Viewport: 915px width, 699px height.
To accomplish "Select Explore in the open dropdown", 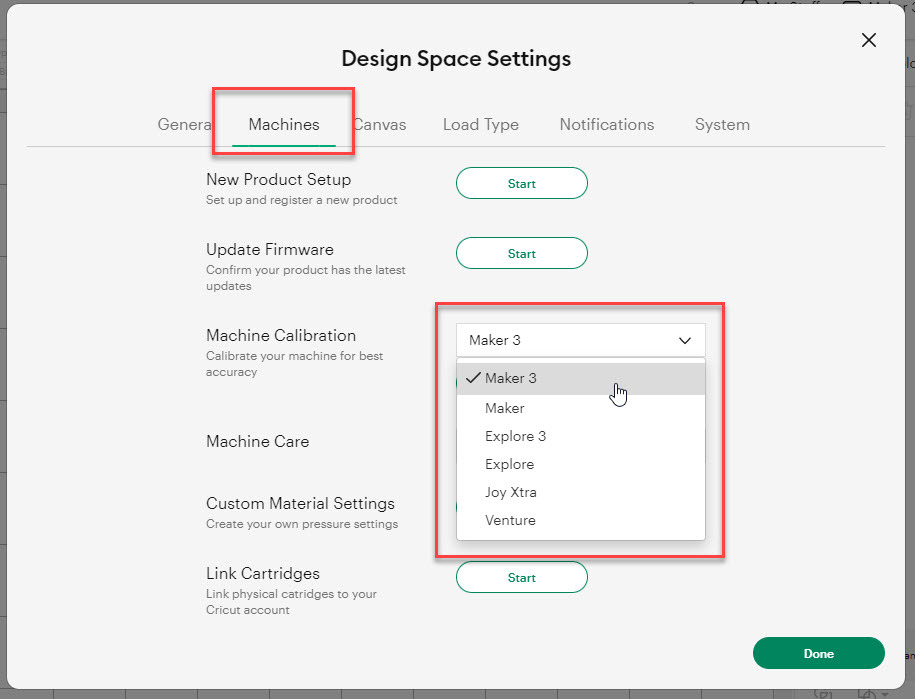I will (x=508, y=464).
